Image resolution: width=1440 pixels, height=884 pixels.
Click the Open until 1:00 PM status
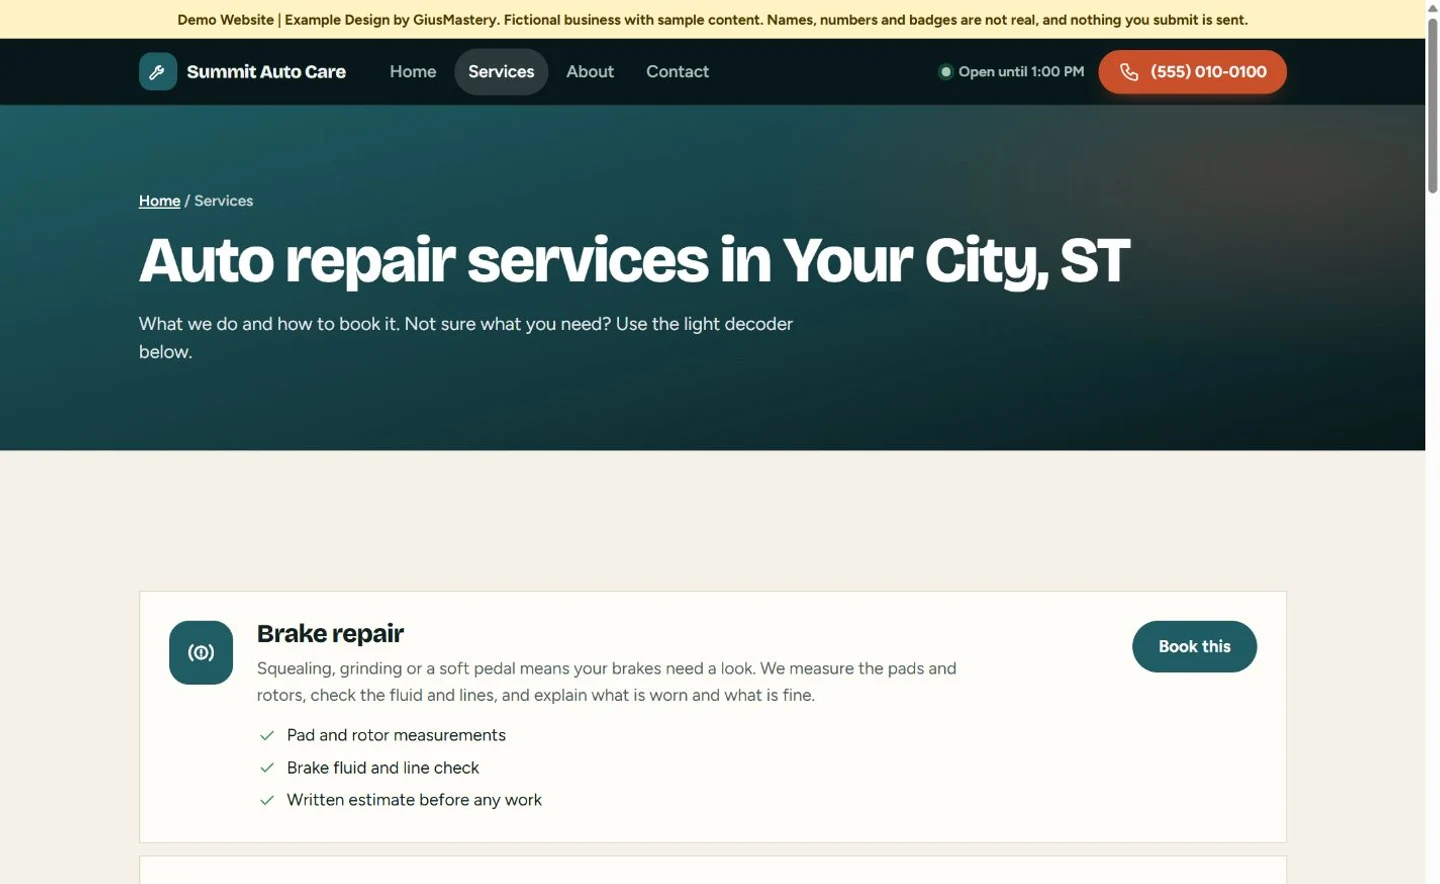(1011, 72)
